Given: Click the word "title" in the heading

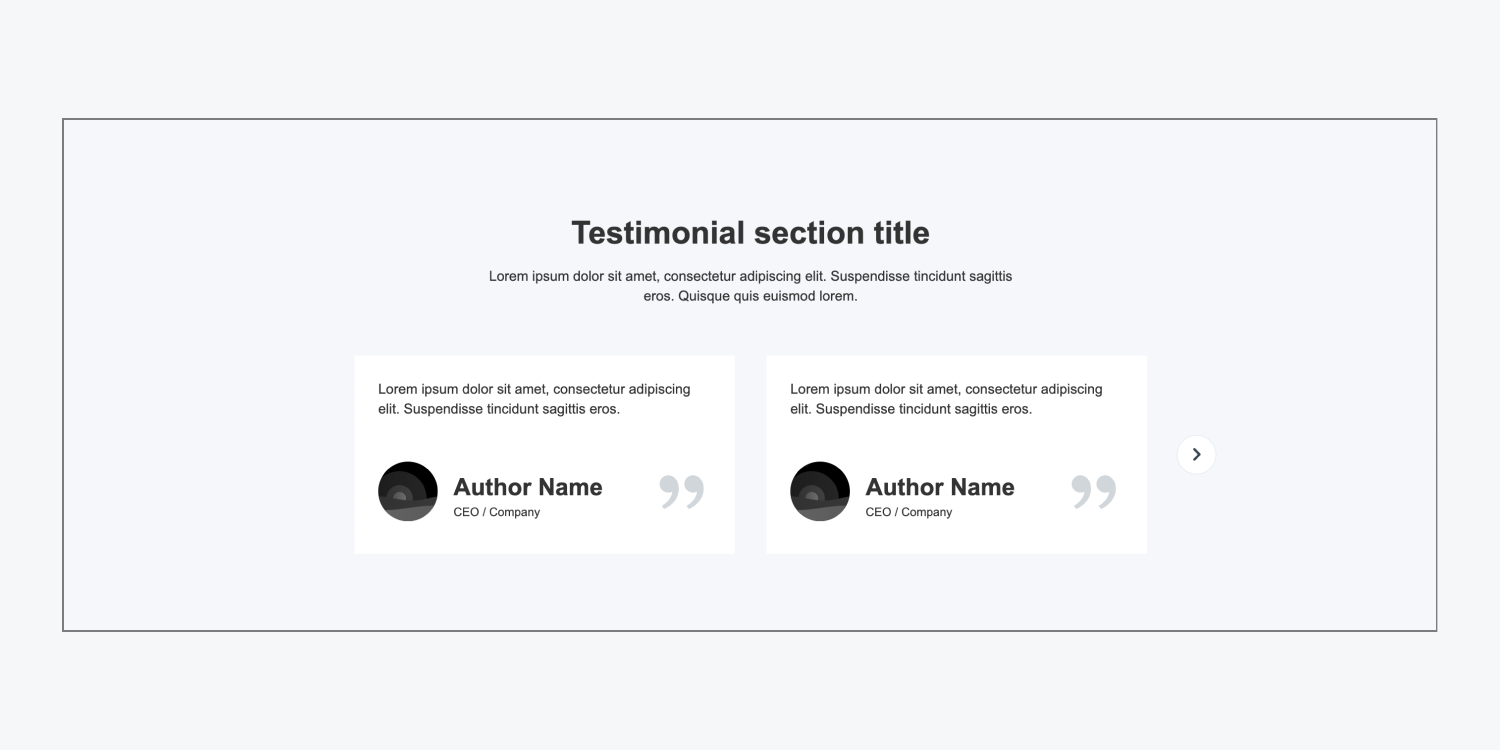Looking at the screenshot, I should pos(901,233).
